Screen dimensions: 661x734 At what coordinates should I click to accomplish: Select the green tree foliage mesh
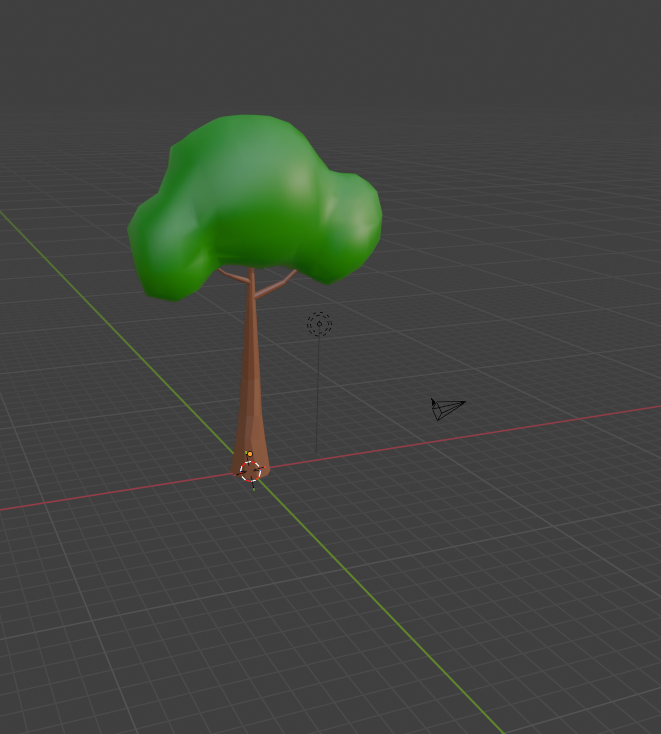254,206
